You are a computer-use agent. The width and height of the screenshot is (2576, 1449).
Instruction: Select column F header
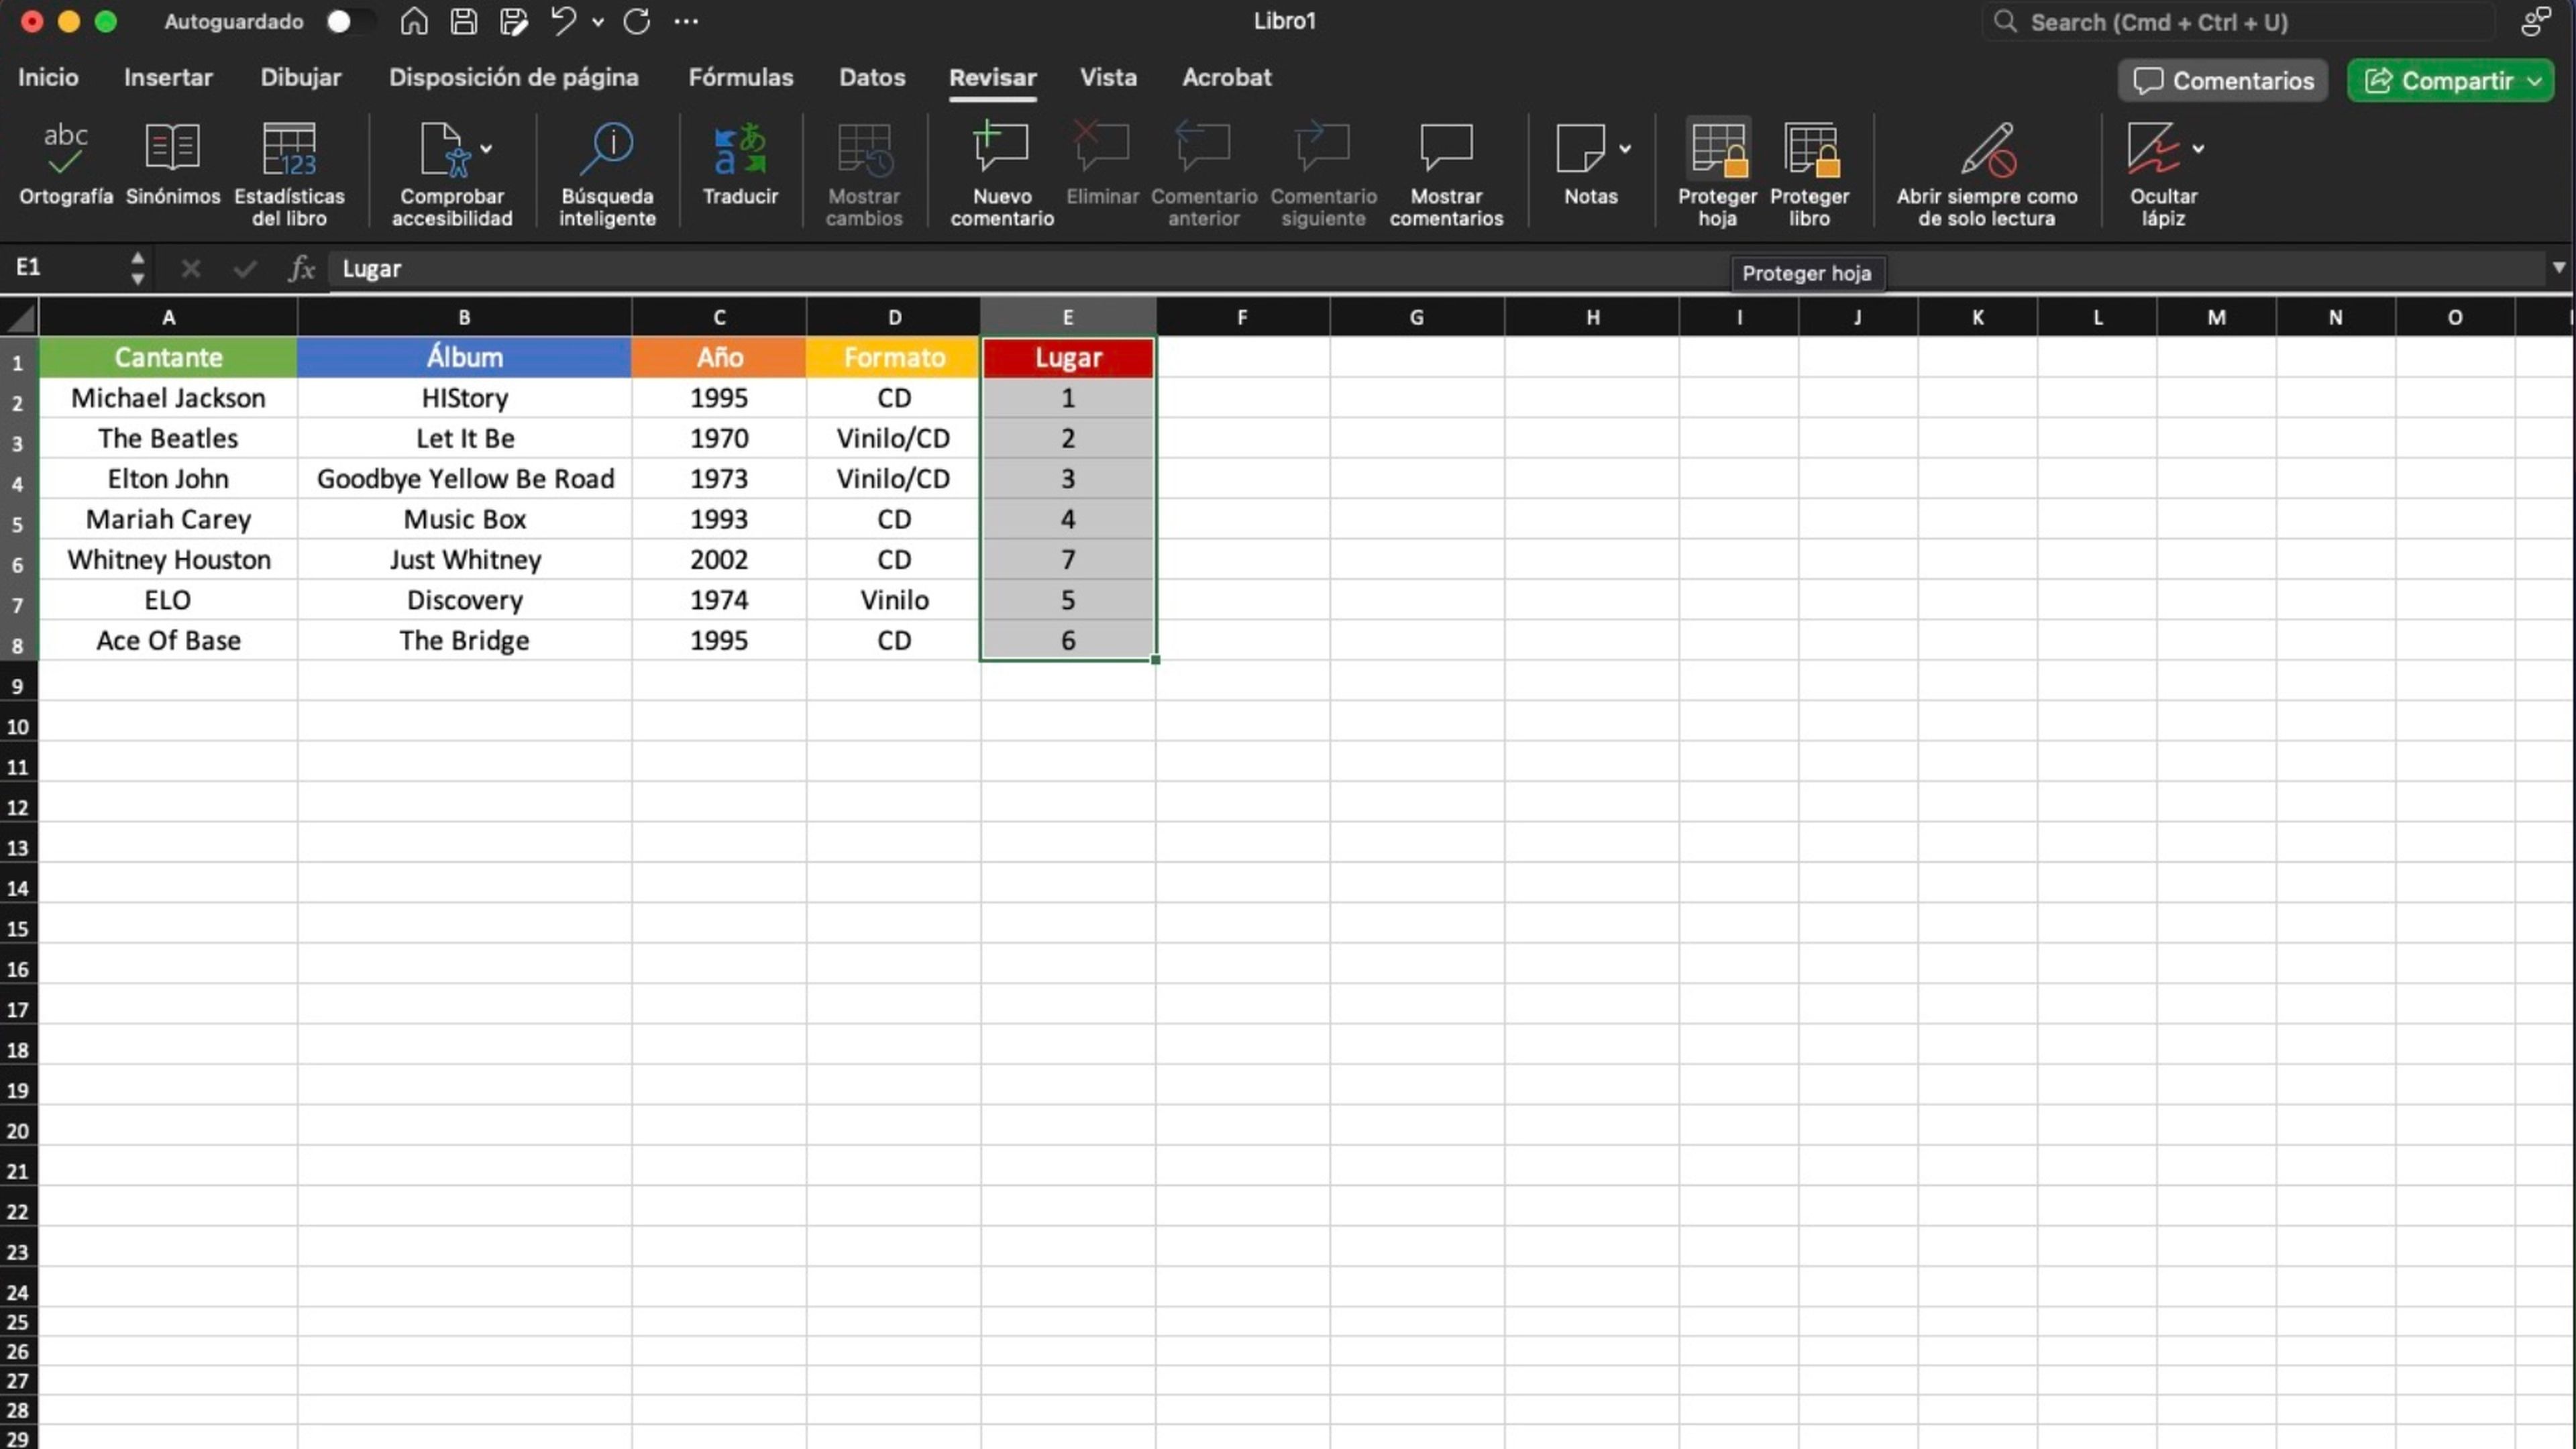pos(1242,317)
